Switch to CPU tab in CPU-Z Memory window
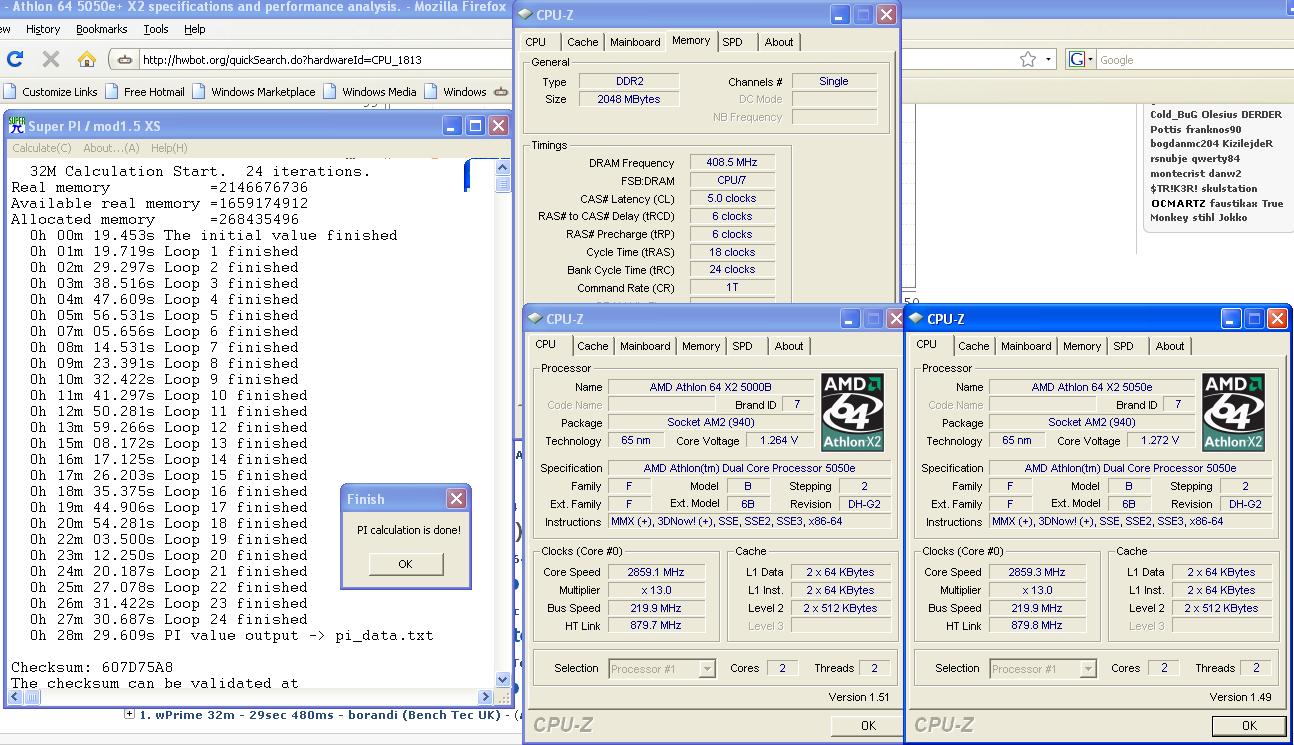1294x745 pixels. (x=536, y=42)
